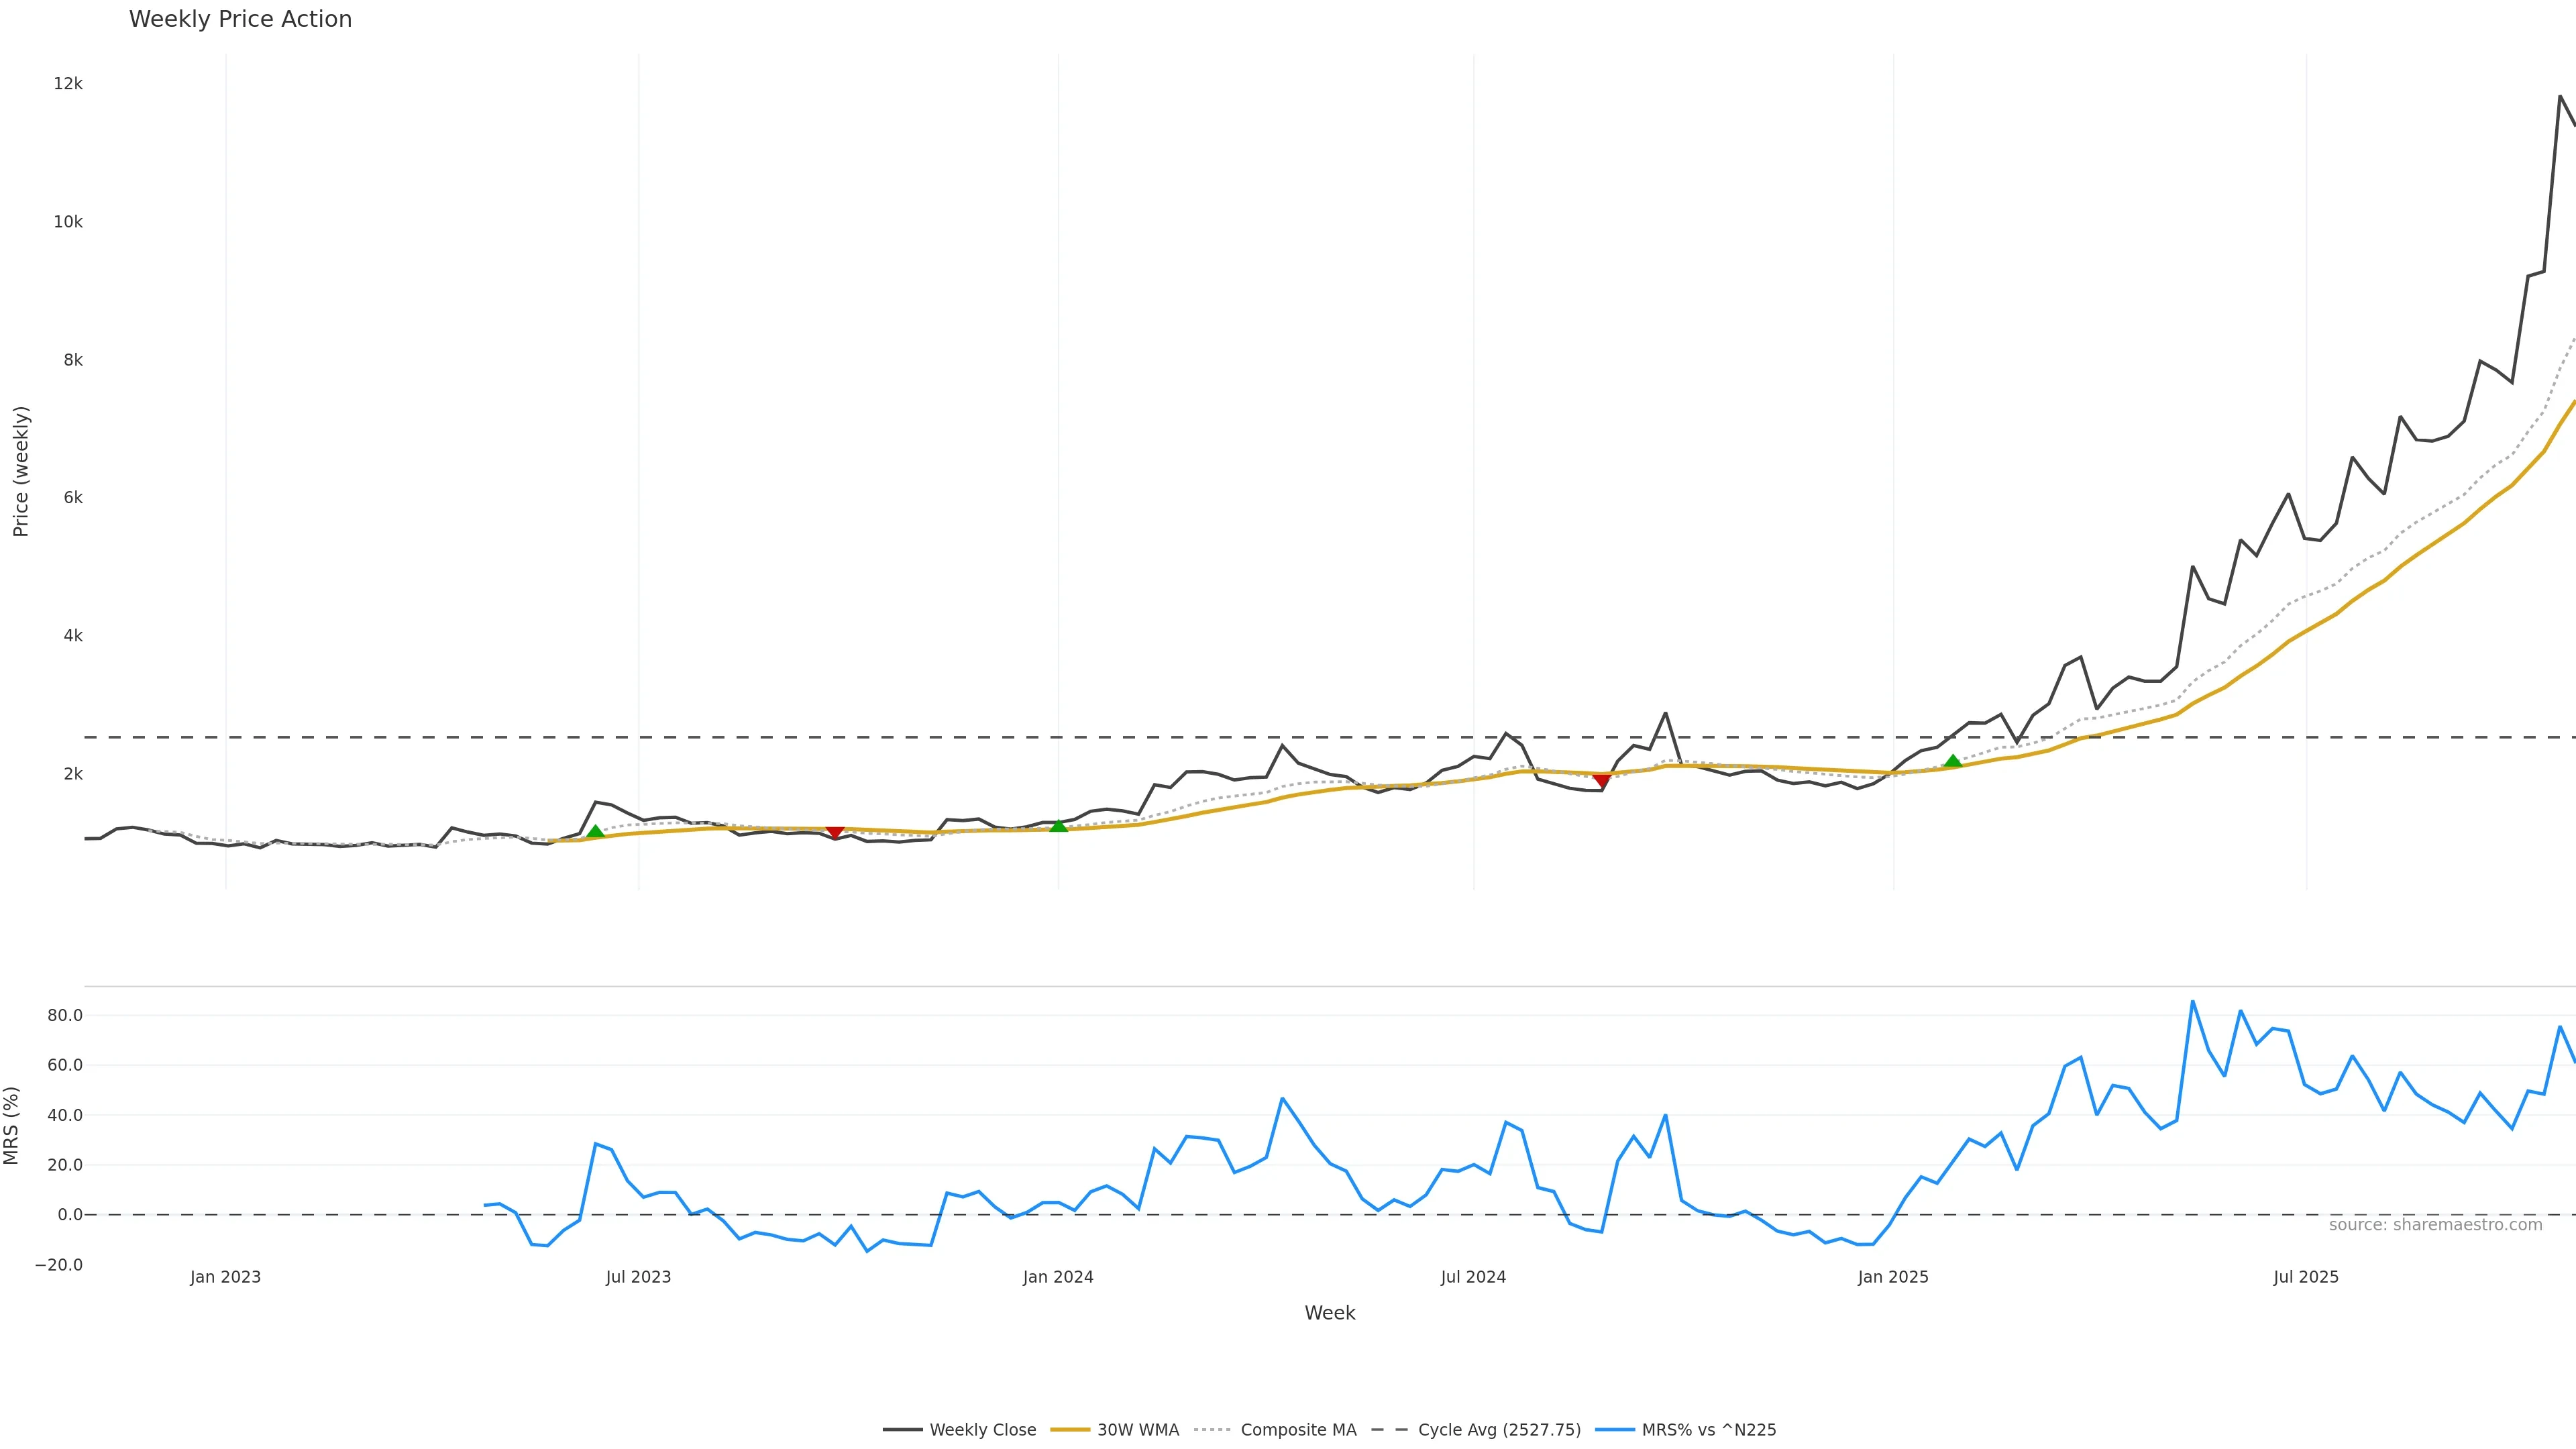Open the source: sharemaestro.com text
The width and height of the screenshot is (2576, 1449).
click(x=2435, y=1225)
